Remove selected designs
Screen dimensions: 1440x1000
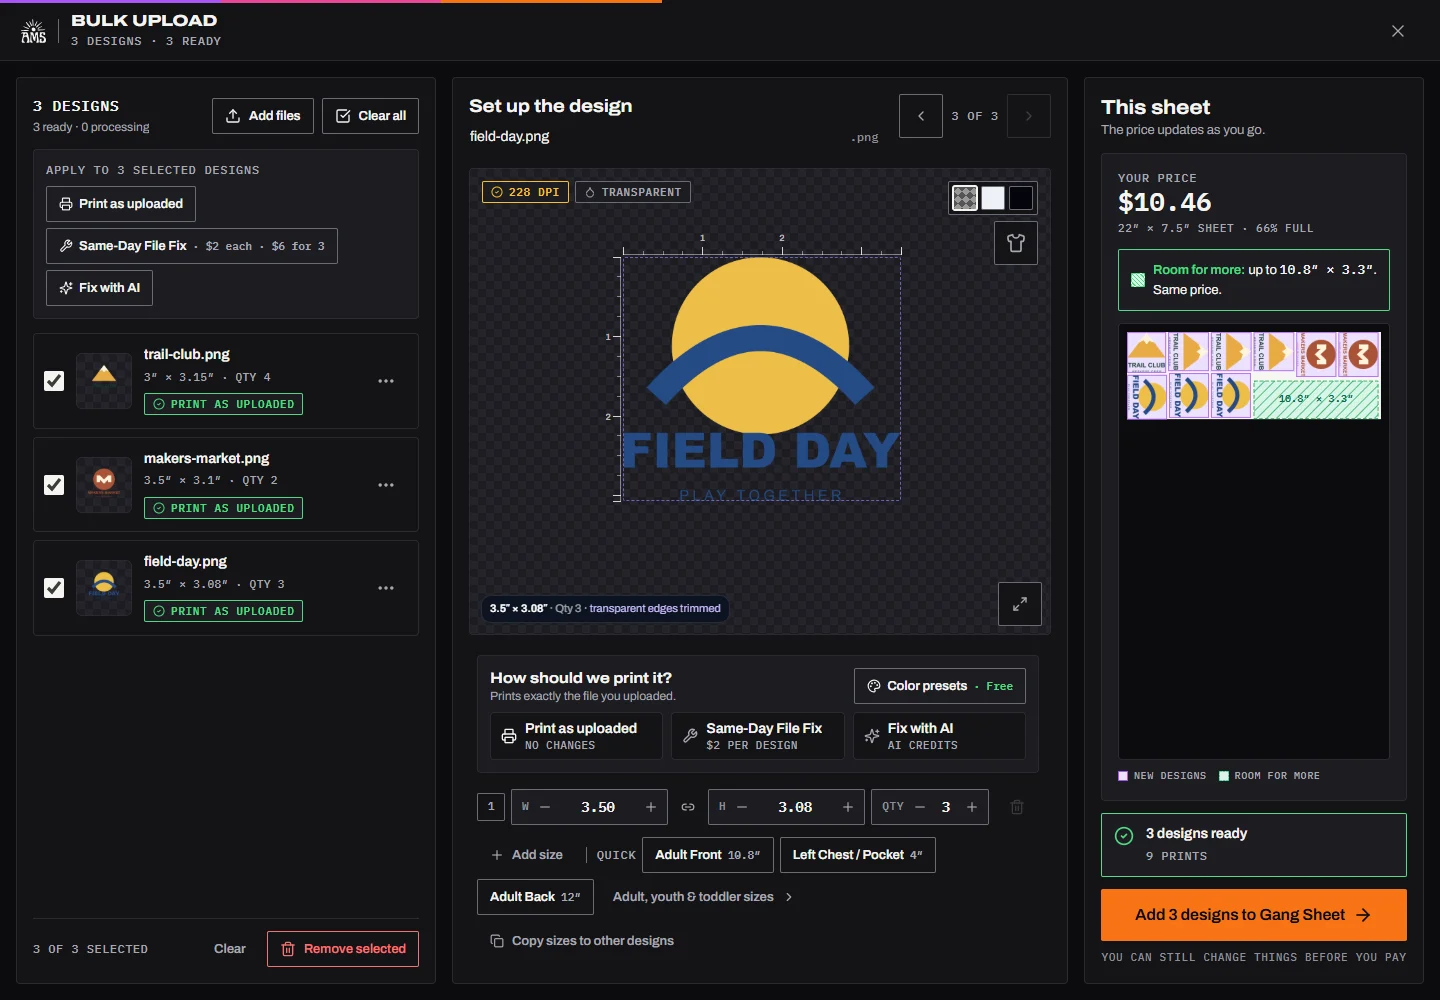click(x=343, y=949)
